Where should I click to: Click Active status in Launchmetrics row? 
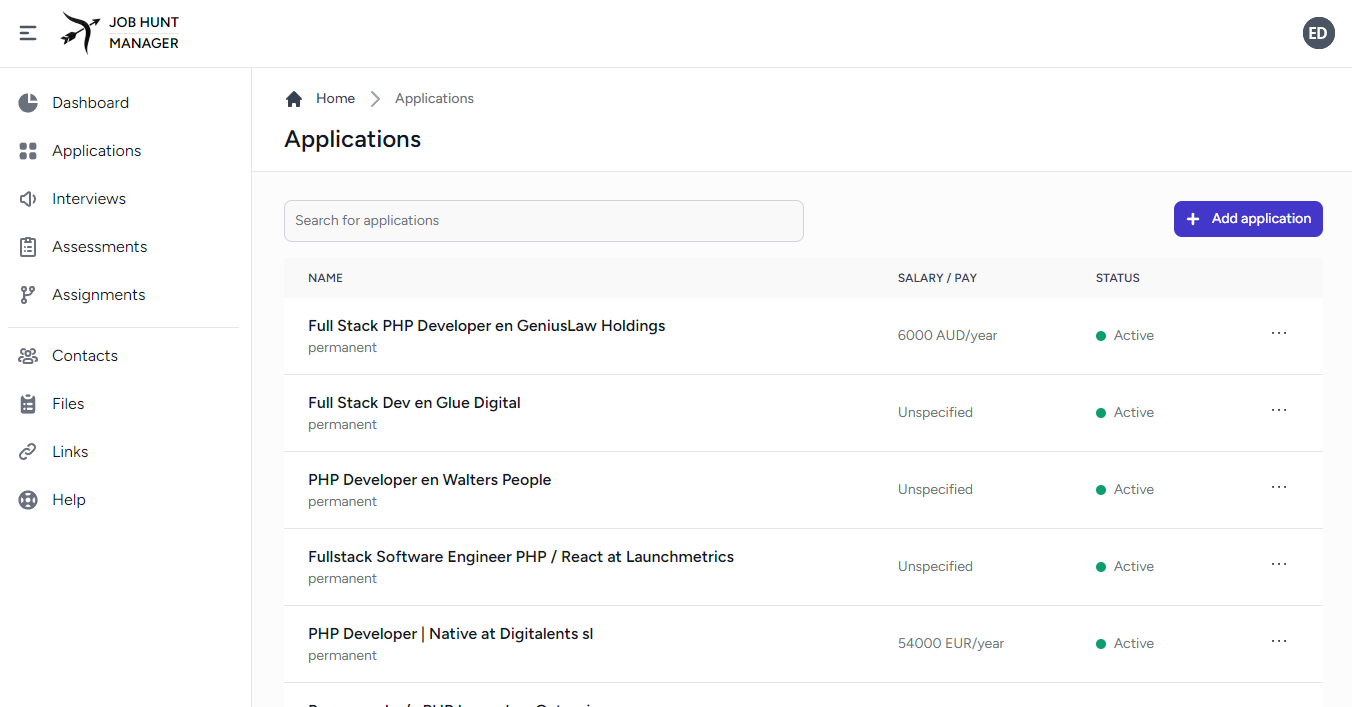click(1125, 567)
